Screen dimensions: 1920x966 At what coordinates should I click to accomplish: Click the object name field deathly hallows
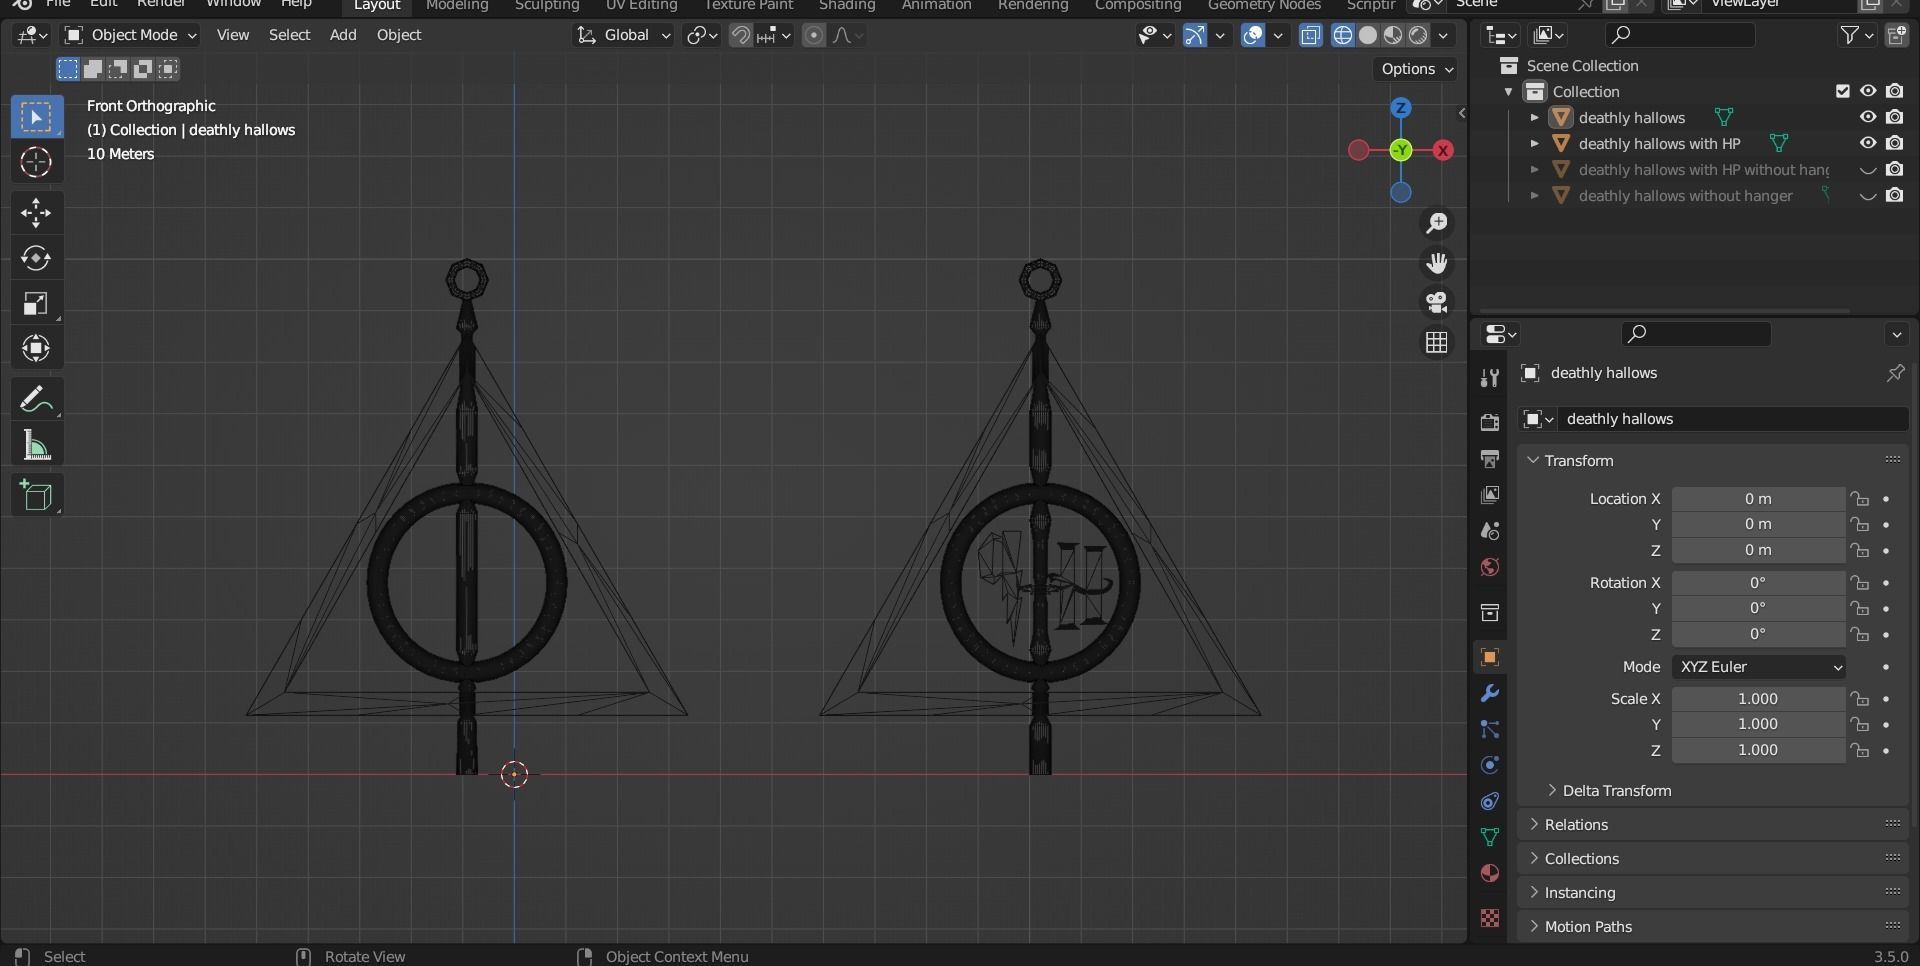point(1733,419)
